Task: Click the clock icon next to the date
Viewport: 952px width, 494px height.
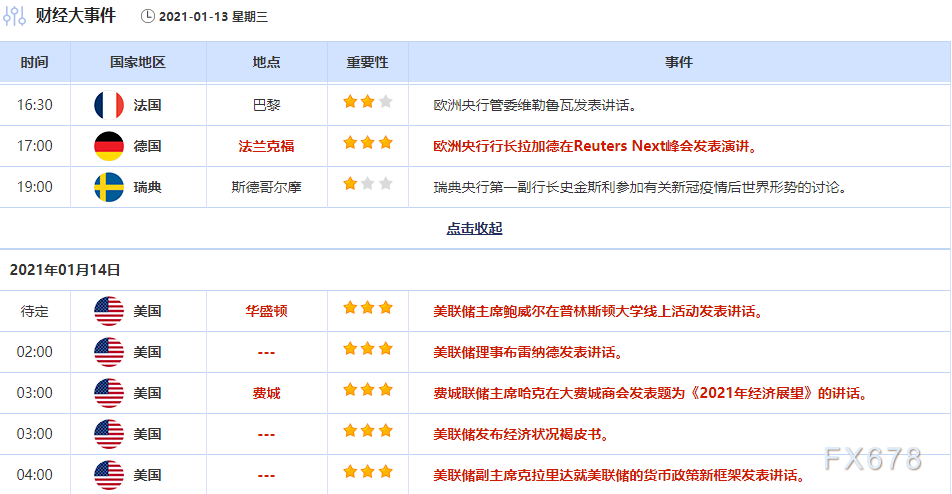Action: tap(148, 16)
